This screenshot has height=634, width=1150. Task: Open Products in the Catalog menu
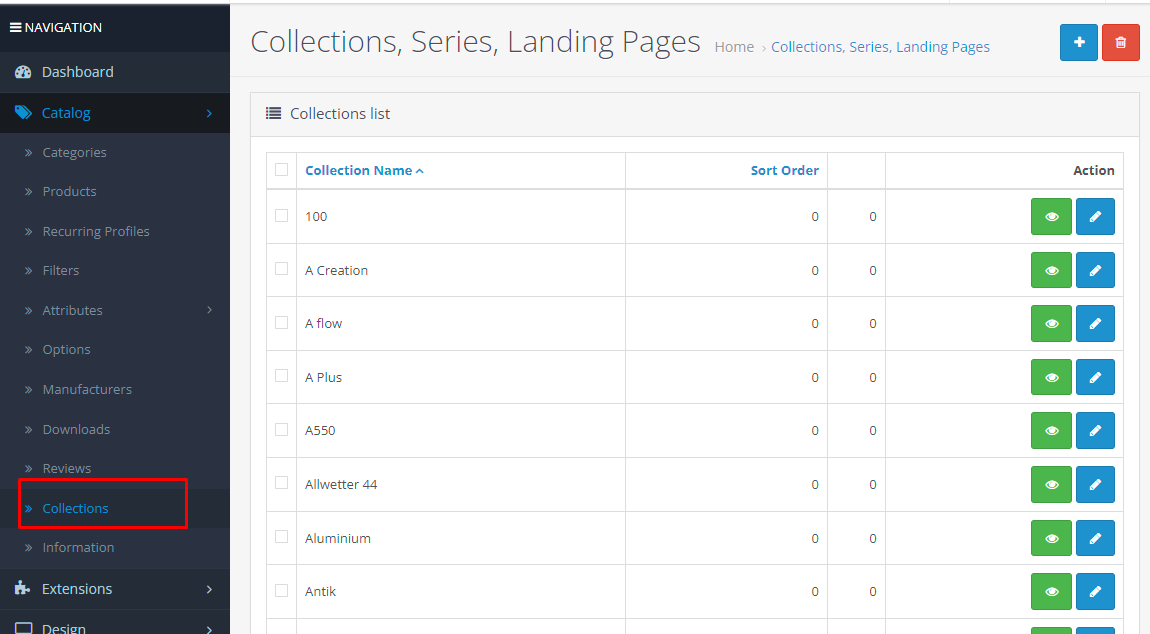point(69,192)
